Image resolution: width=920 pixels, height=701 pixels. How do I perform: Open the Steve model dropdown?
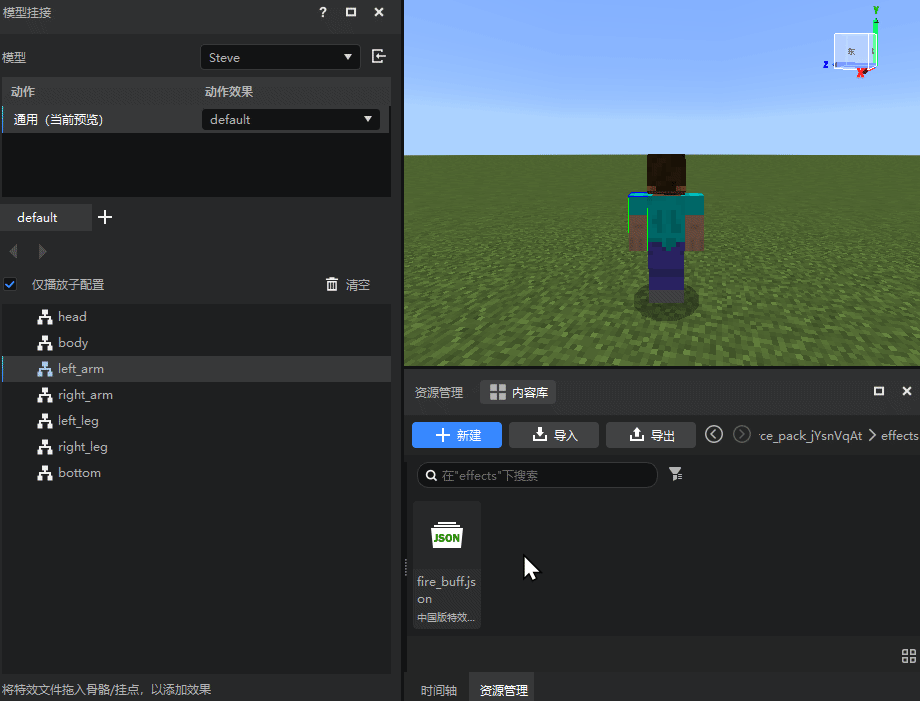coord(280,57)
